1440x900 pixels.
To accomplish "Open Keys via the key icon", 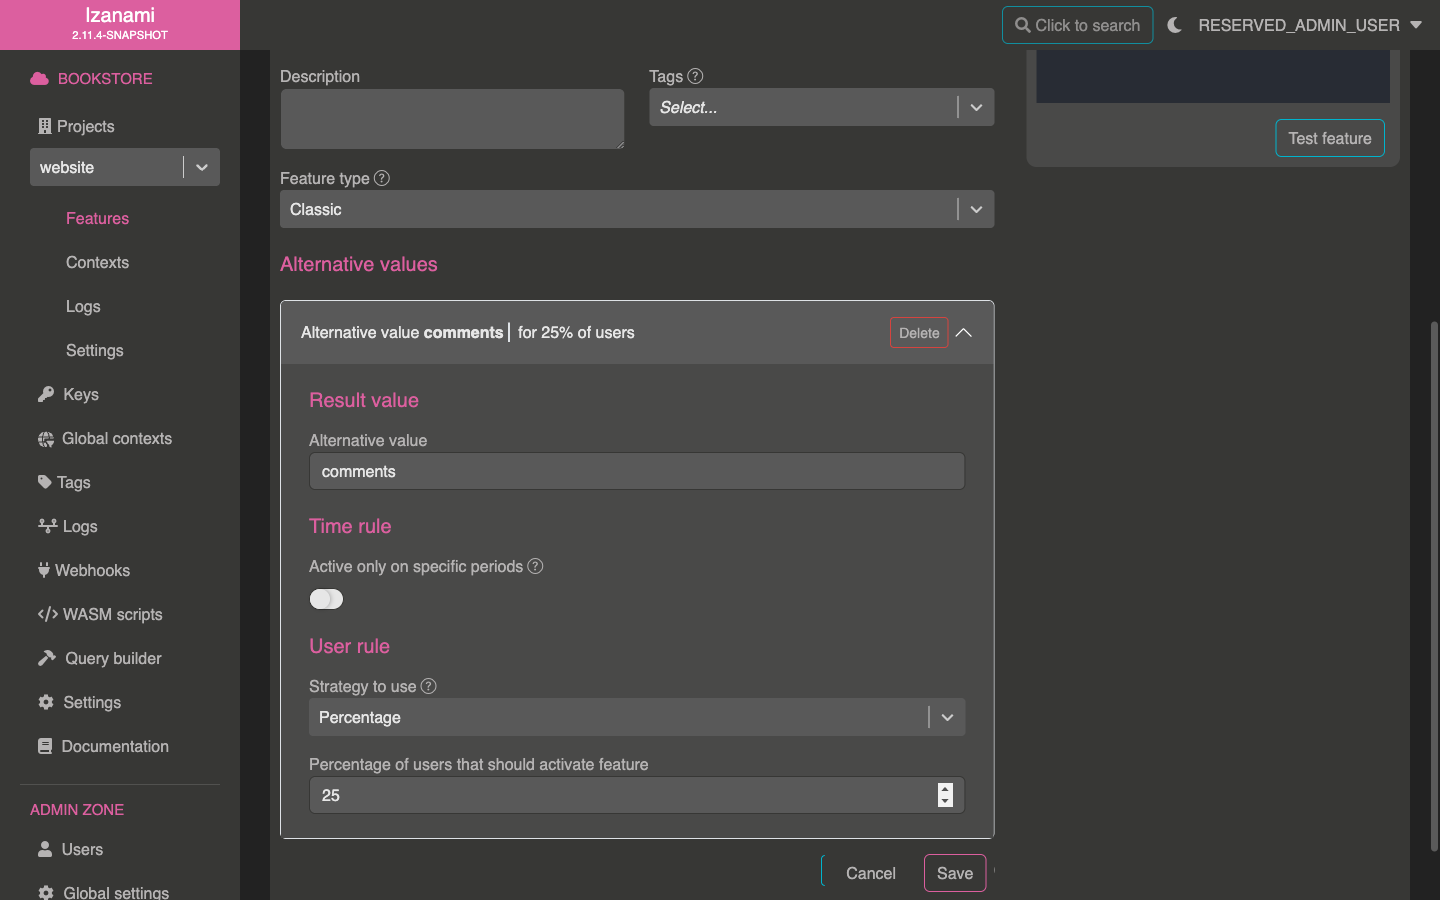I will (x=46, y=394).
